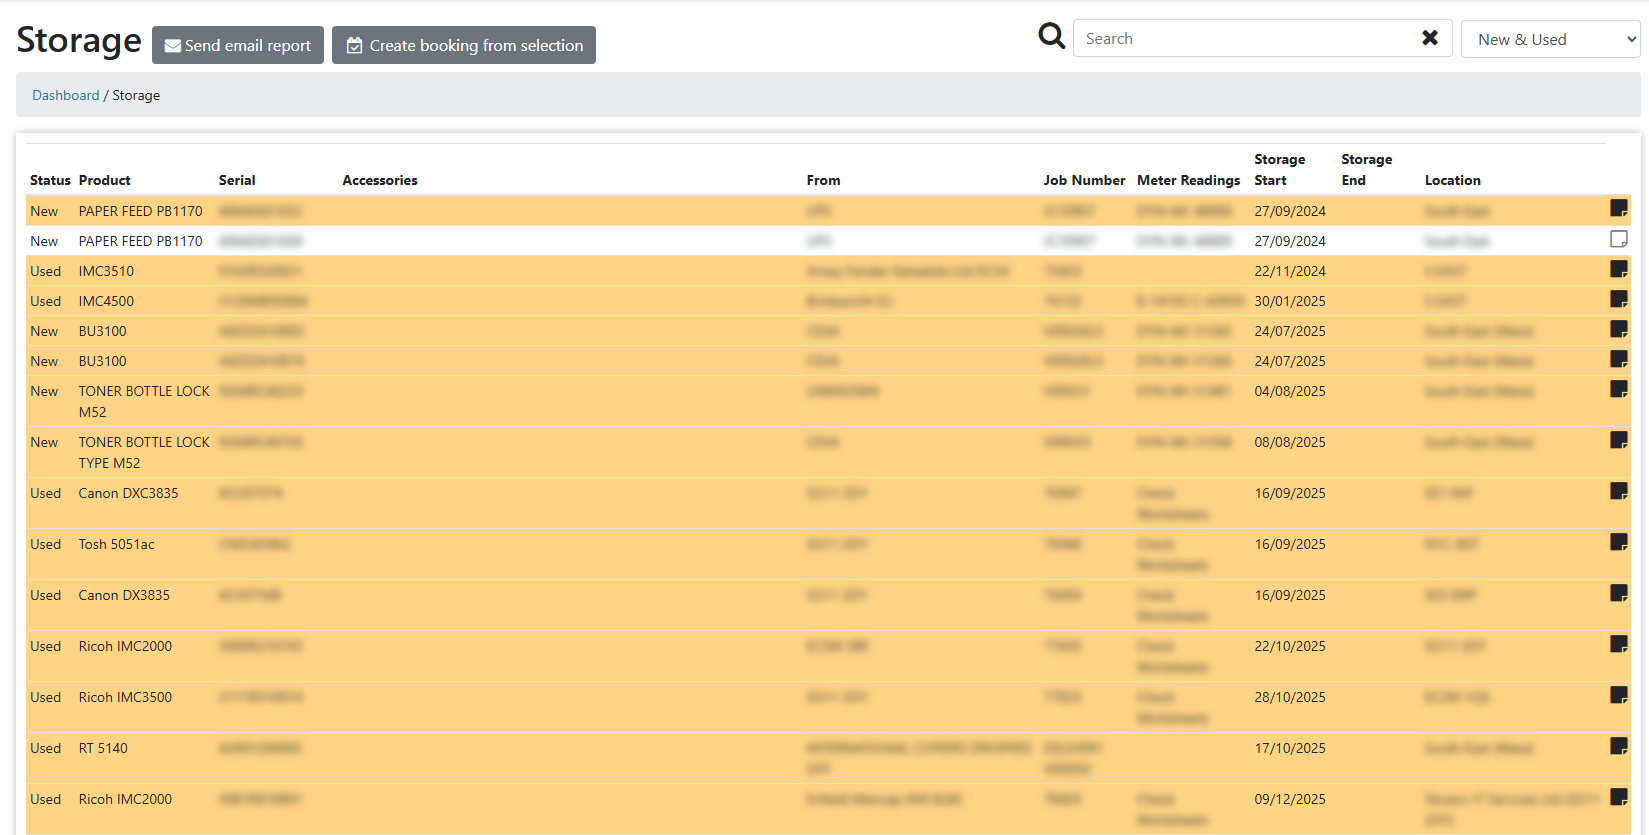Click the Storage Start column header
Screen dimensions: 1649x835
[1280, 170]
